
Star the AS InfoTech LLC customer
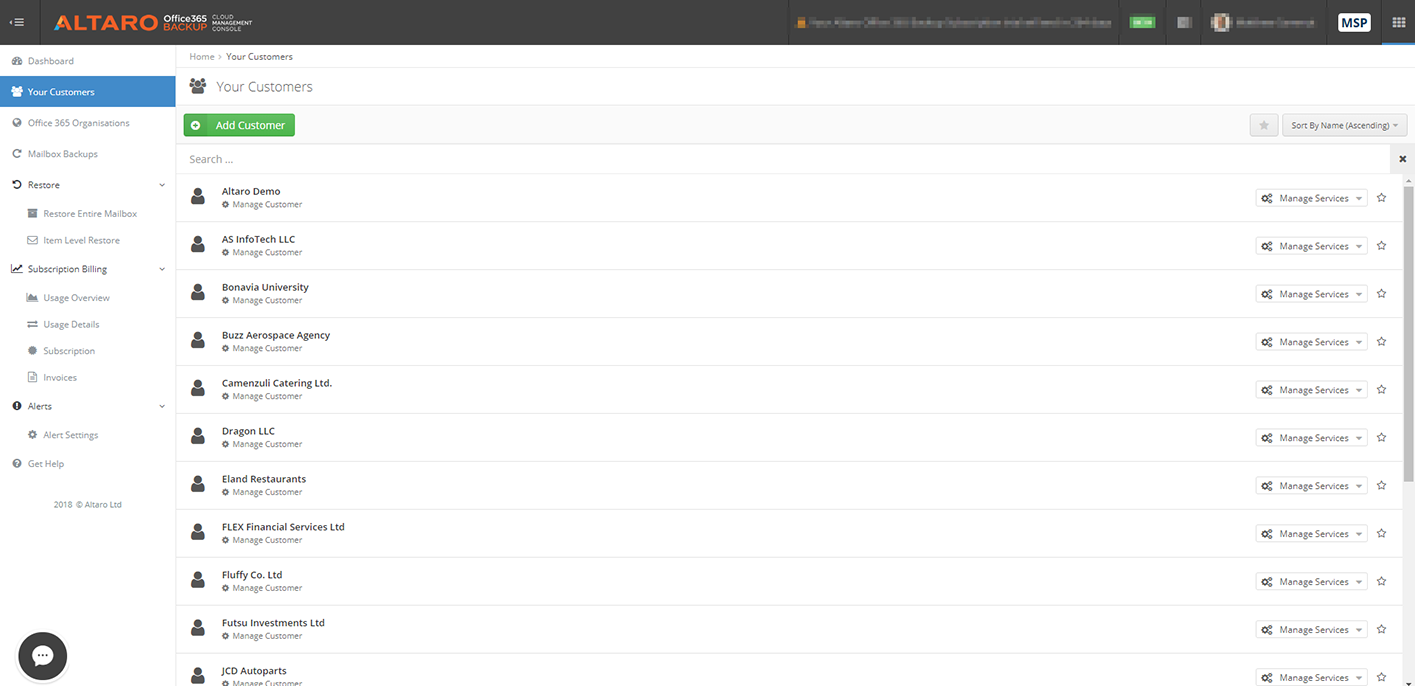pyautogui.click(x=1381, y=246)
